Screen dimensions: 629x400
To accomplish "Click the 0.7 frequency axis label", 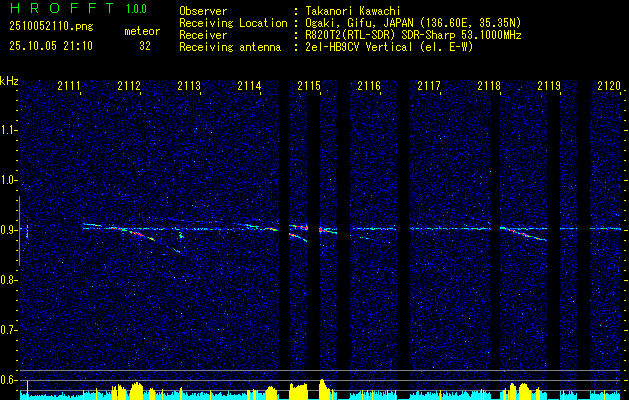I will [8, 330].
